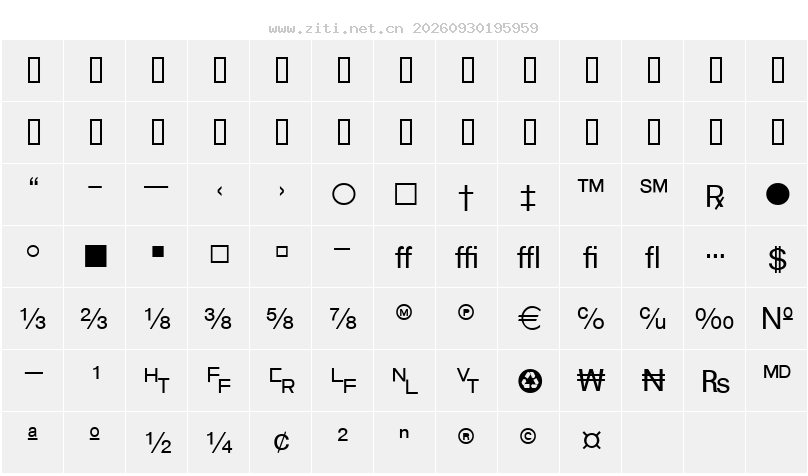Click the double dagger glyph
The width and height of the screenshot is (808, 476).
(x=528, y=198)
